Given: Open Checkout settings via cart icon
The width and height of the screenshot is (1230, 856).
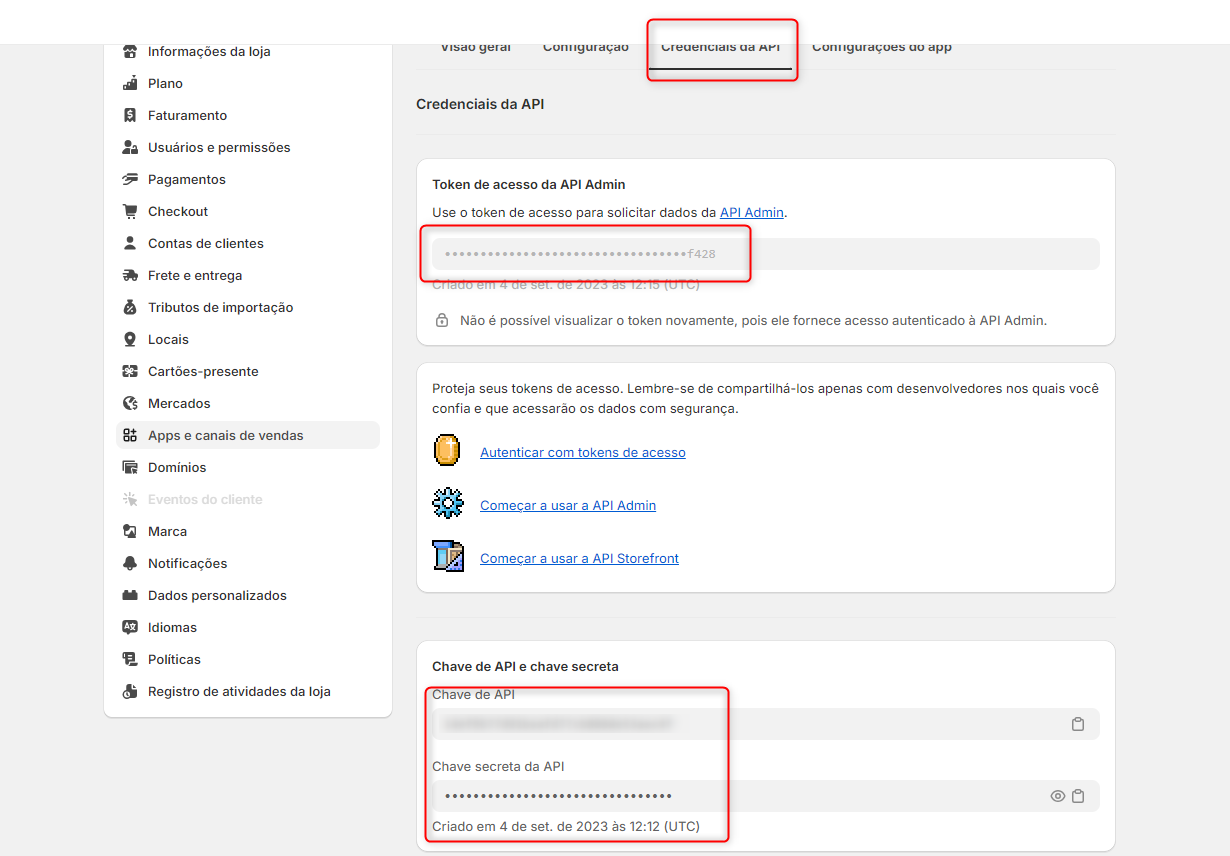Looking at the screenshot, I should 130,211.
